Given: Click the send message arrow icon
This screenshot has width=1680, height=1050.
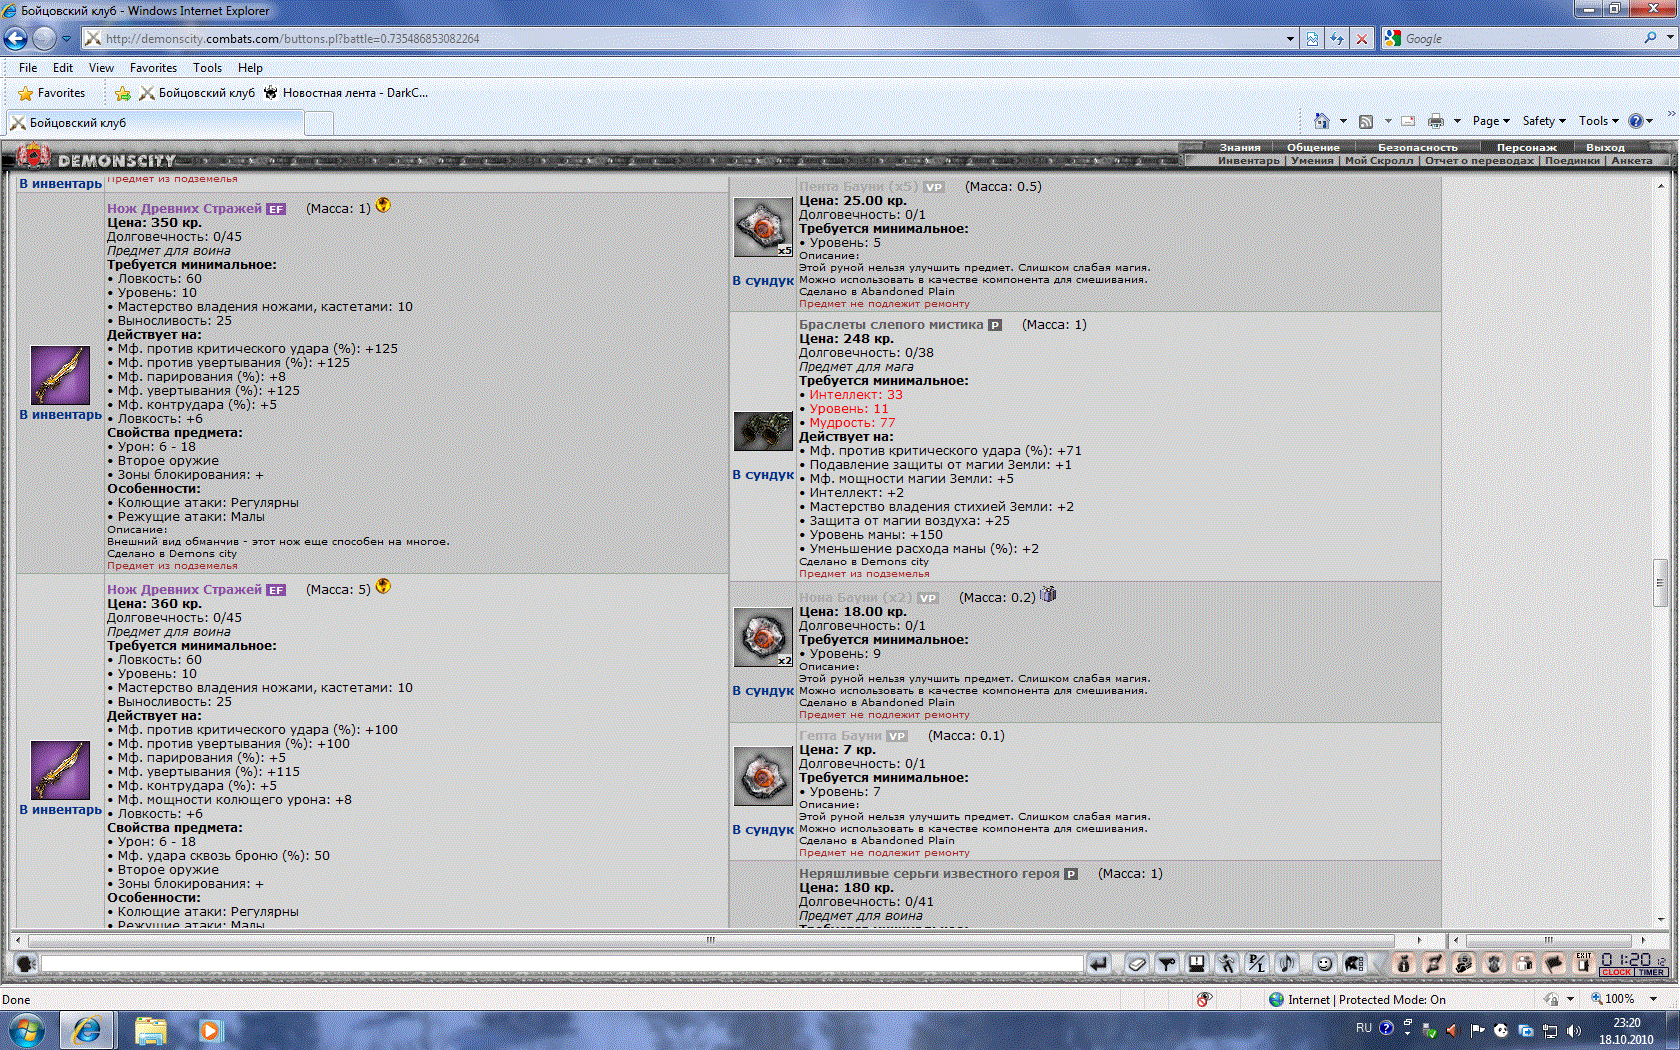Looking at the screenshot, I should [1099, 963].
